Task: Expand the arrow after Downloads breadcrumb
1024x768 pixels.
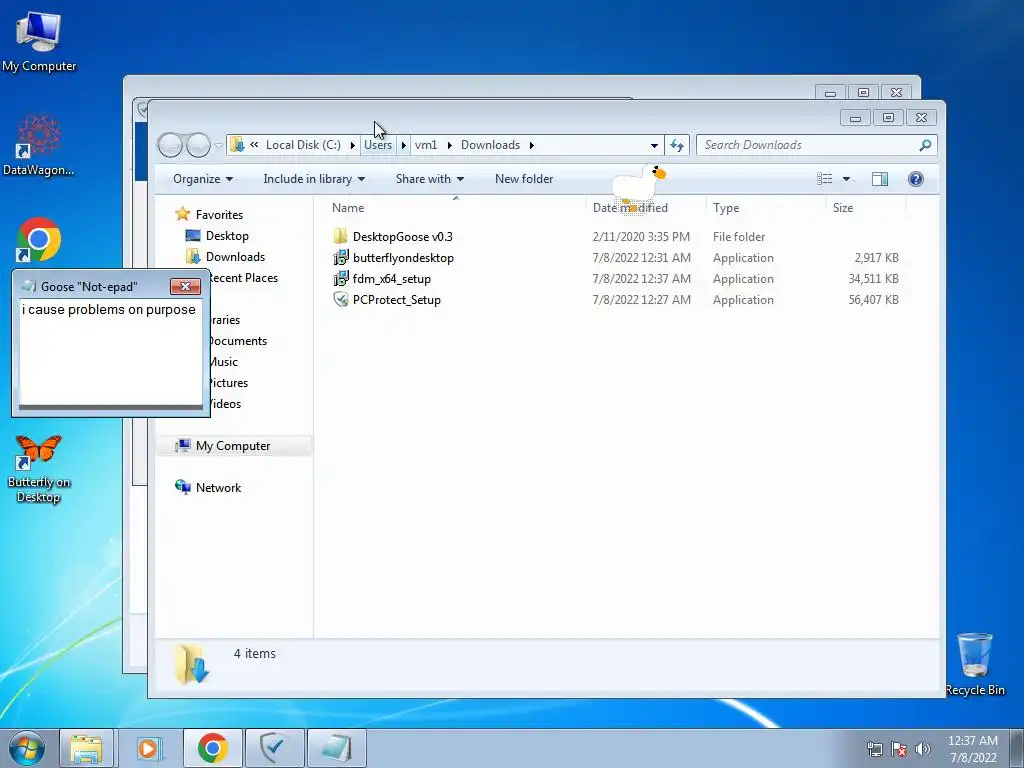Action: tap(532, 145)
